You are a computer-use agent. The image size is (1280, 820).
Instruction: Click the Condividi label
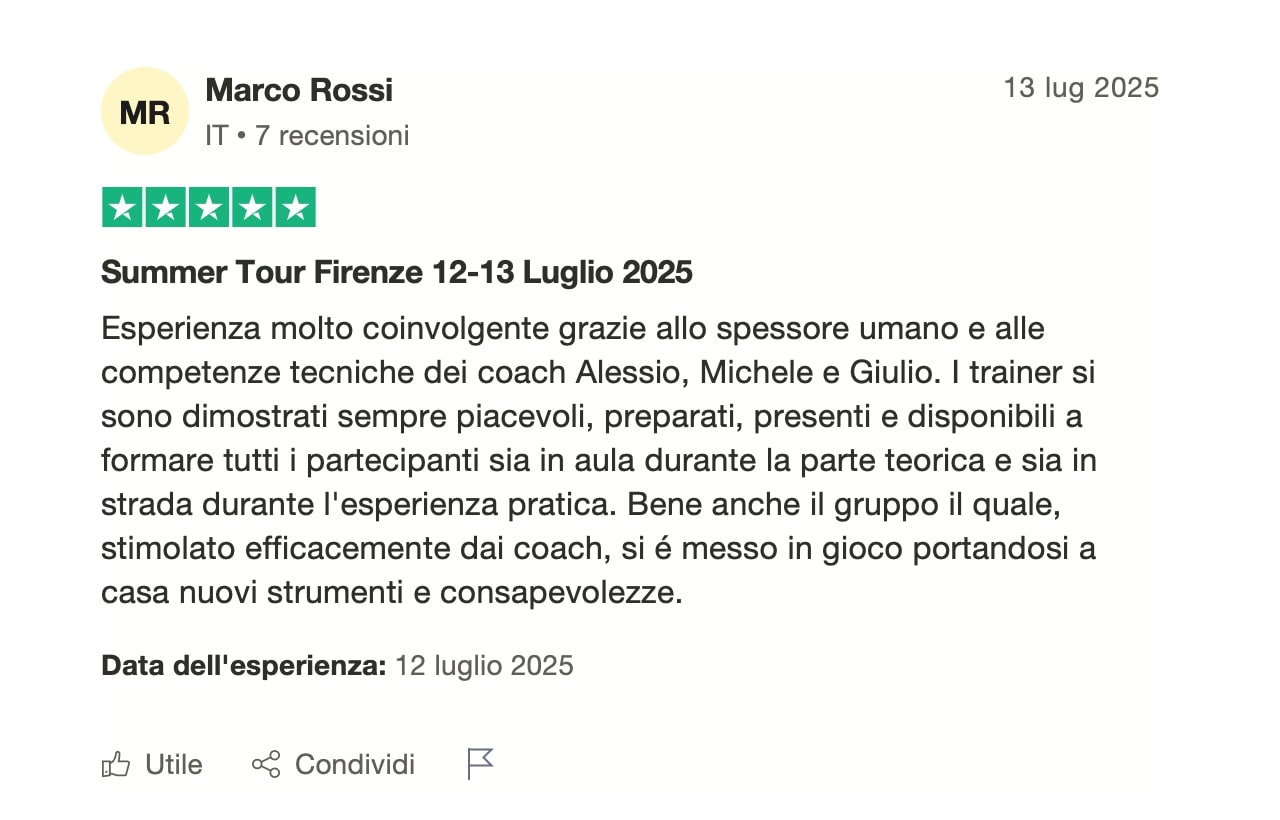click(x=355, y=765)
